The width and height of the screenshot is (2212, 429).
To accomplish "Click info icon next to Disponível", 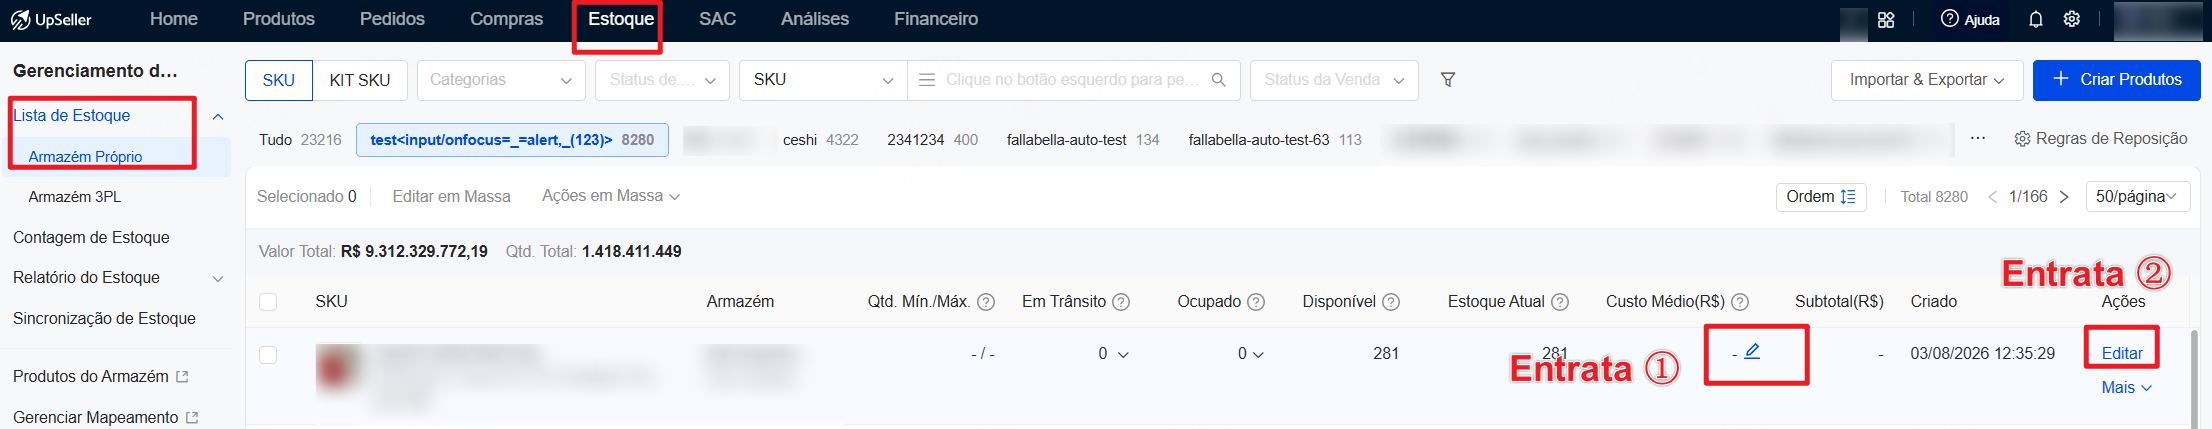I will (1391, 302).
